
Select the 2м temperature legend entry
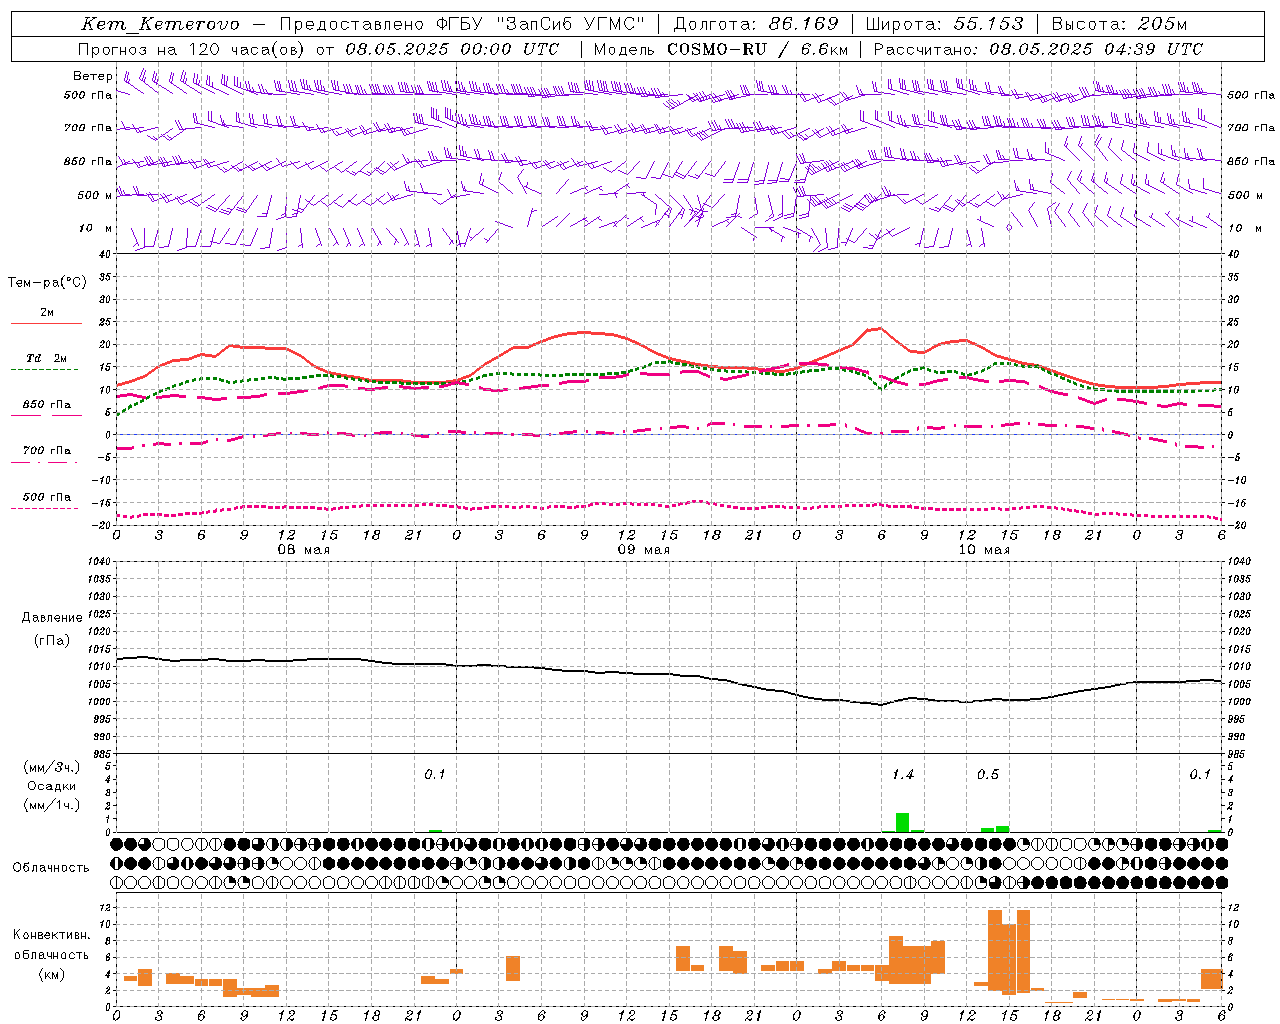point(47,313)
